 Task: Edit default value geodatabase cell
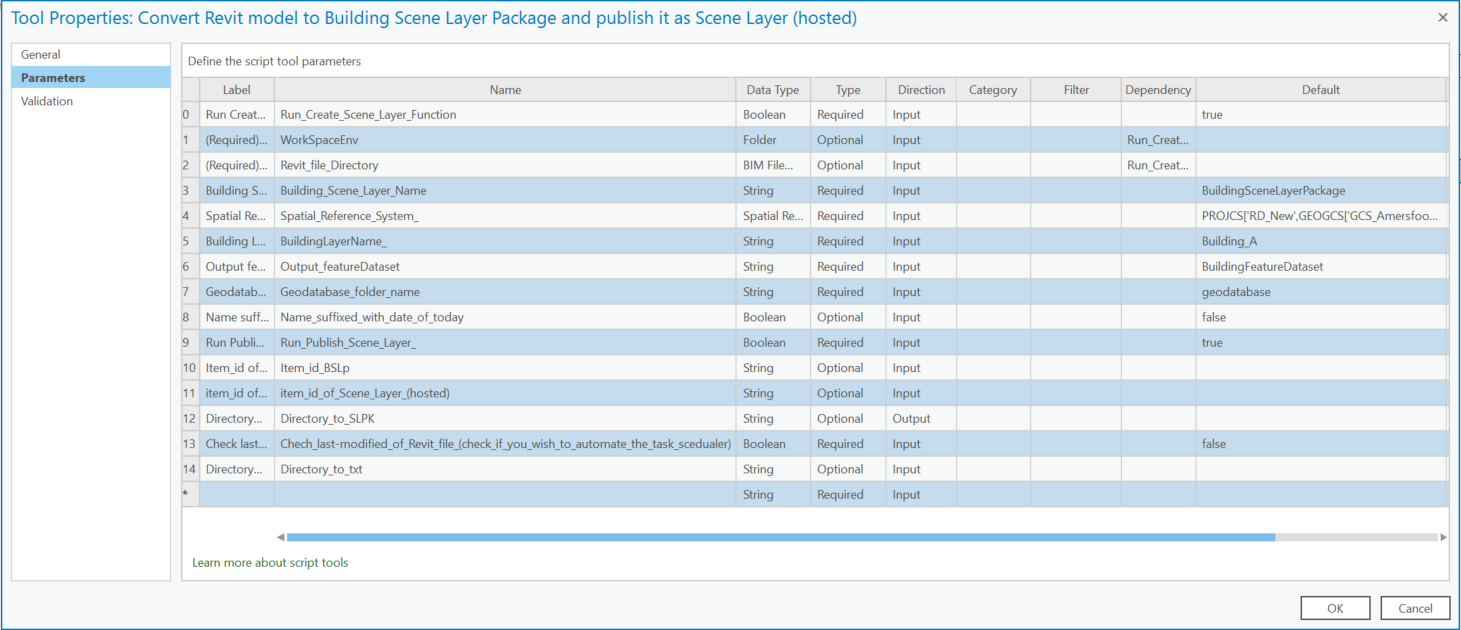pos(1321,292)
